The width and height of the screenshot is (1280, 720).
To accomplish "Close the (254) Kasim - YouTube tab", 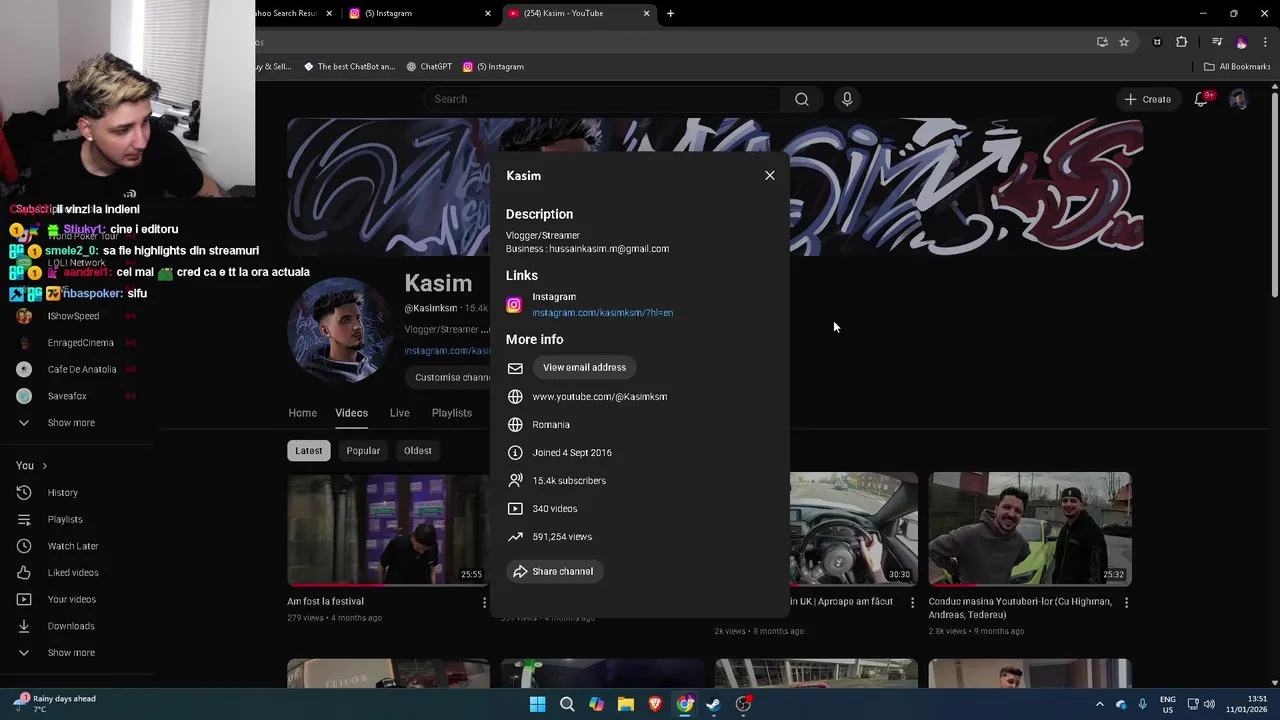I will click(646, 13).
